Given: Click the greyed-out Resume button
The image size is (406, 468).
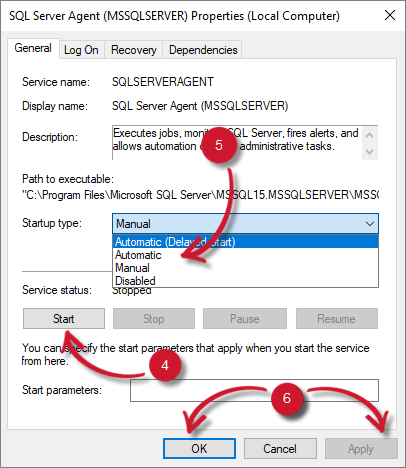Looking at the screenshot, I should 337,319.
